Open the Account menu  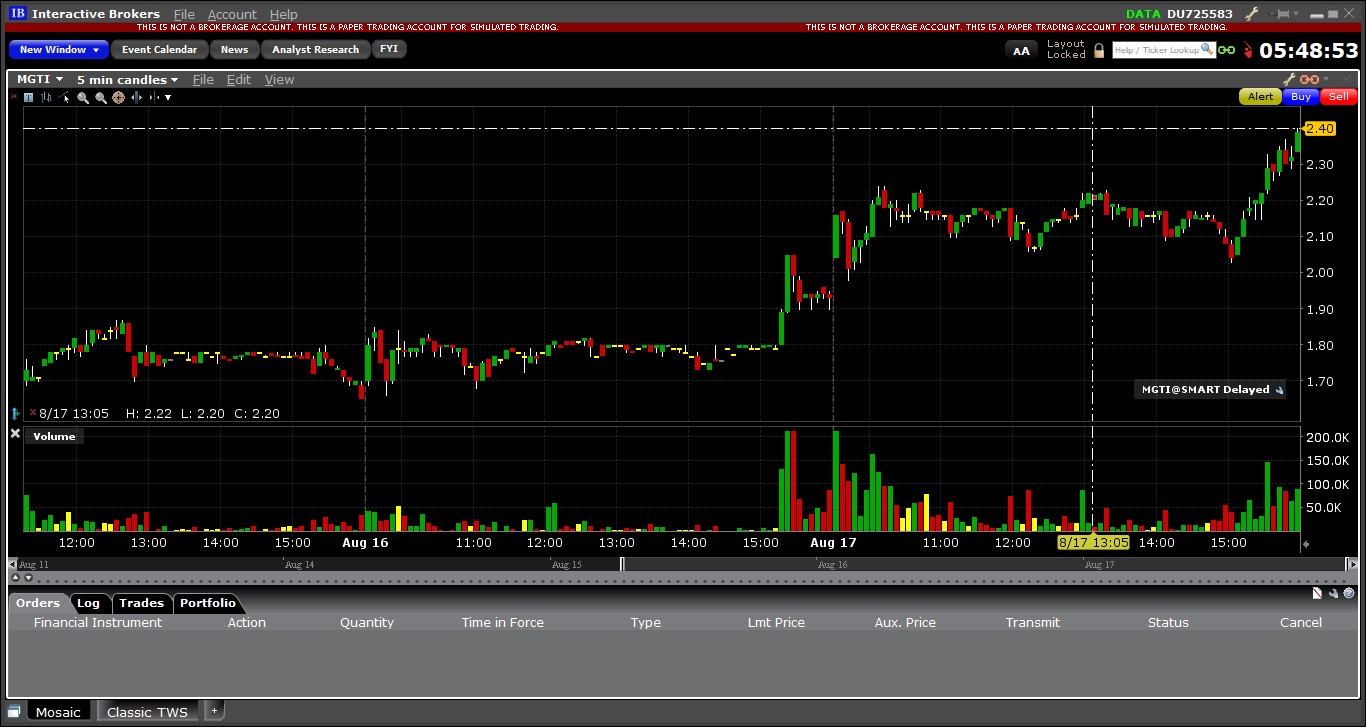click(x=232, y=14)
